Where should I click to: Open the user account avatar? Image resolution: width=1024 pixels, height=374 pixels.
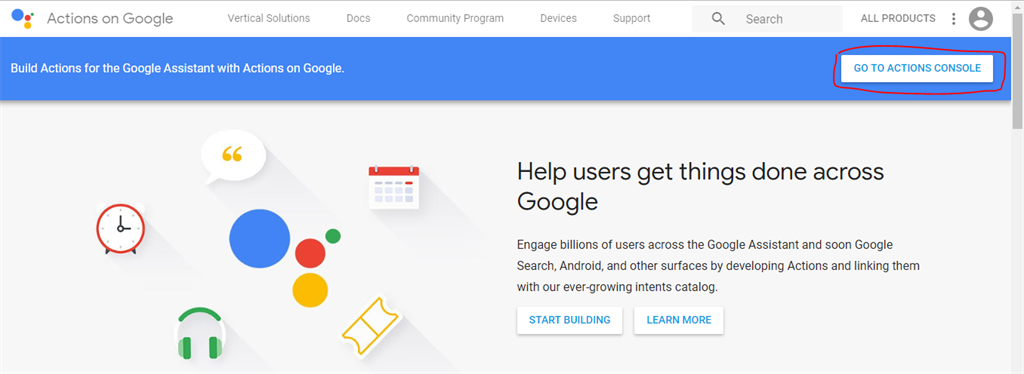point(980,19)
